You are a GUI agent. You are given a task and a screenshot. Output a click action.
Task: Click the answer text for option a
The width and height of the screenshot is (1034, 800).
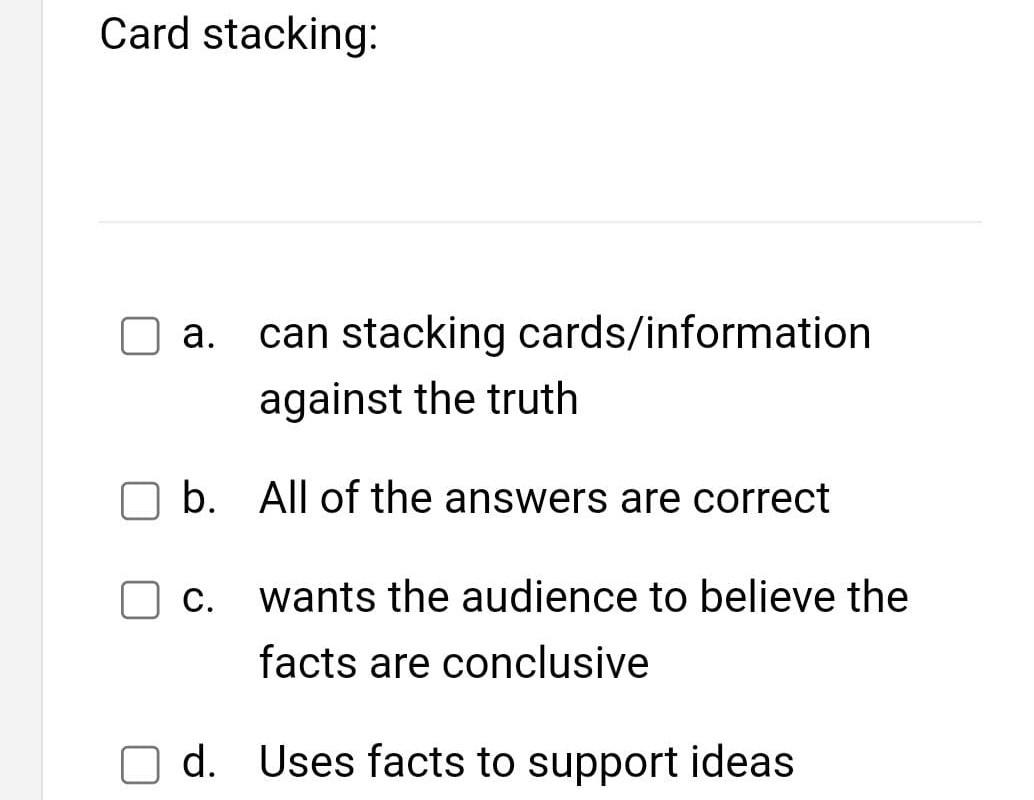565,334
